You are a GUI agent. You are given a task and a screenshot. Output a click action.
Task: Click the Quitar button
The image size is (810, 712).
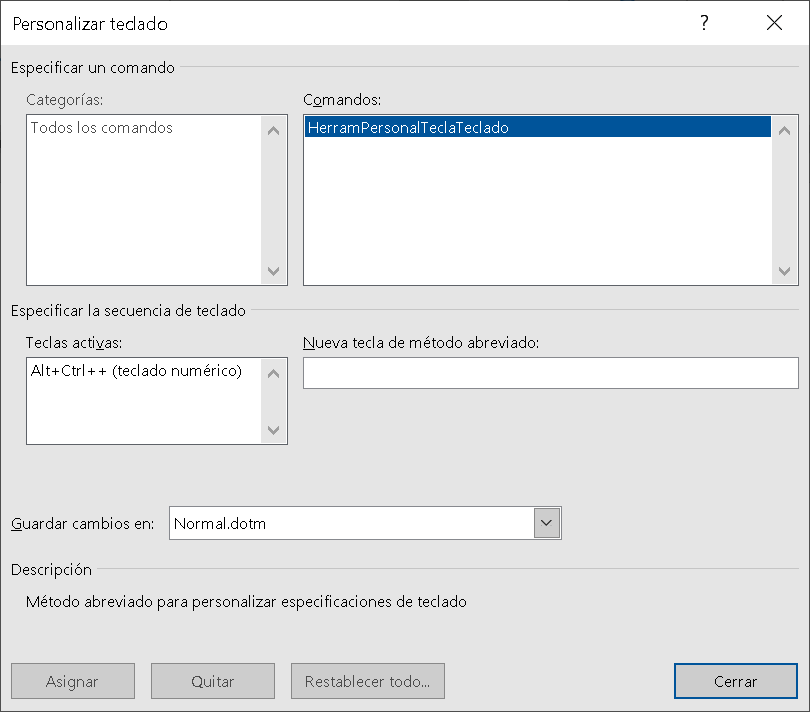tap(213, 681)
